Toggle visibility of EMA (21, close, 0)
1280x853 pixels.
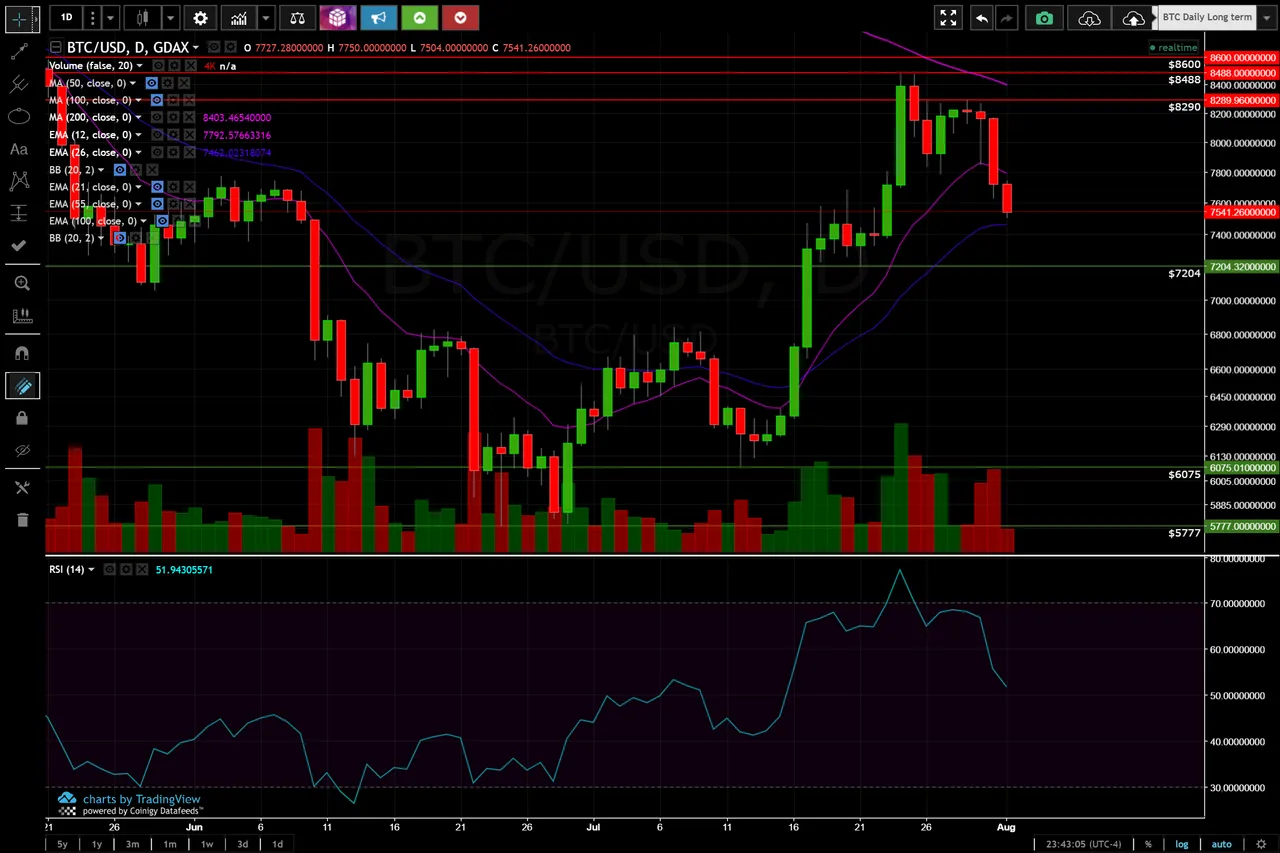coord(157,187)
